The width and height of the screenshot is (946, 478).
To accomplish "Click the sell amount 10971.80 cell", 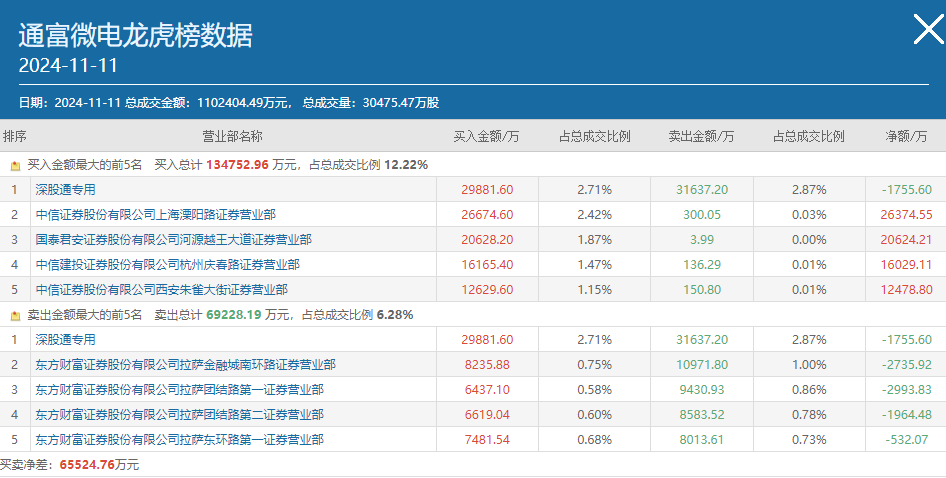I will 702,365.
